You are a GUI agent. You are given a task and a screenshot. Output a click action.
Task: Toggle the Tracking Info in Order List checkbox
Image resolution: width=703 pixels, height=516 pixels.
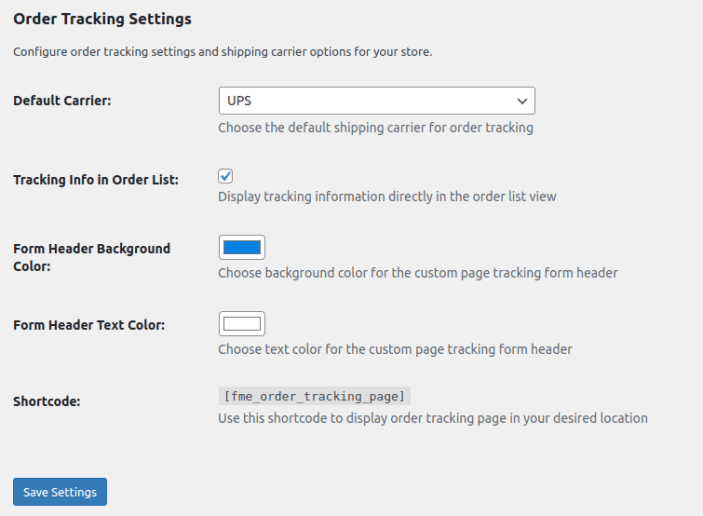(226, 176)
